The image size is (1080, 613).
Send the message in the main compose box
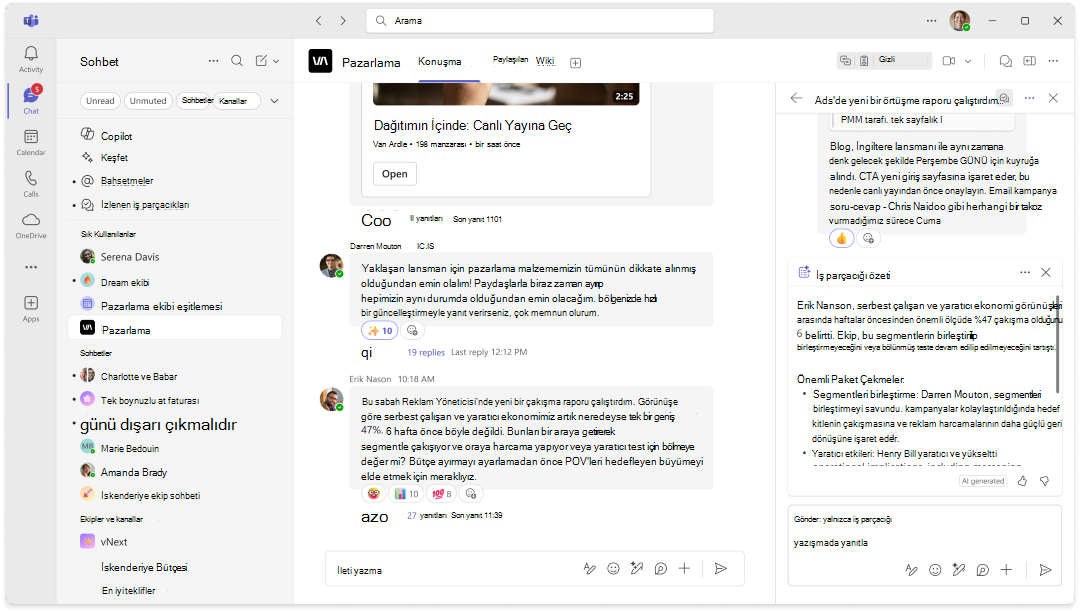coord(720,569)
